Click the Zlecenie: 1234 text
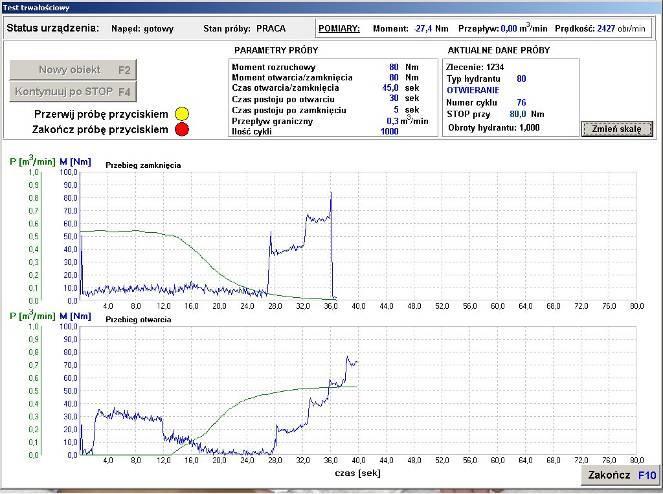Image resolution: width=663 pixels, height=494 pixels. 475,67
